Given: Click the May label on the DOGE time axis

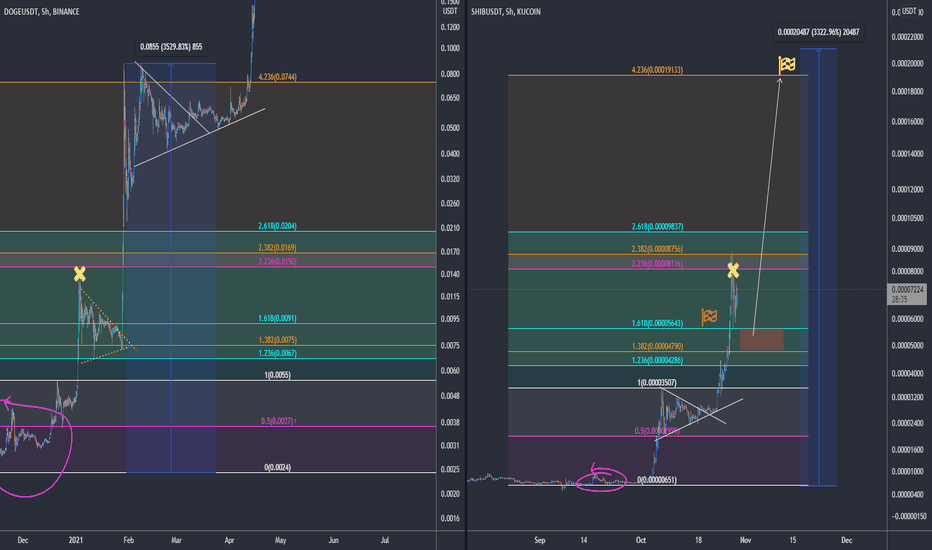Looking at the screenshot, I should click(x=281, y=540).
